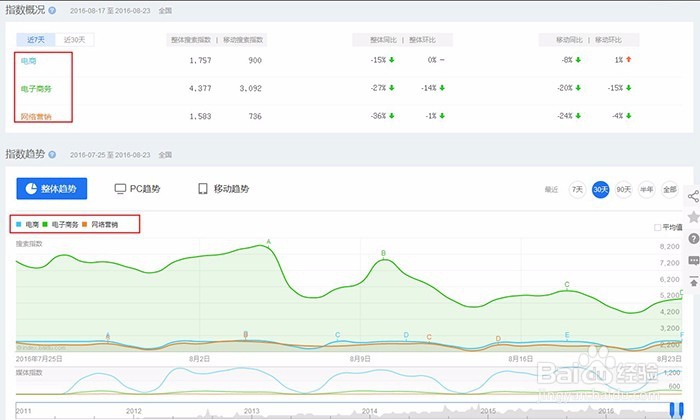Click the timeline range slider handle

pos(676,410)
